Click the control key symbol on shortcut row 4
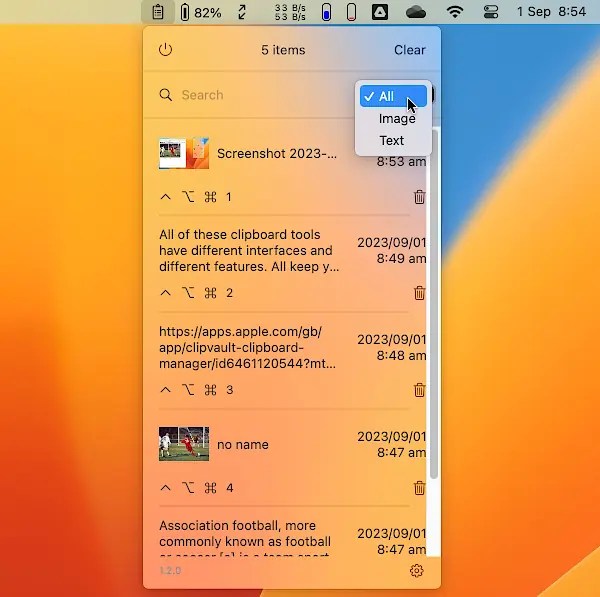This screenshot has height=597, width=600. point(165,488)
